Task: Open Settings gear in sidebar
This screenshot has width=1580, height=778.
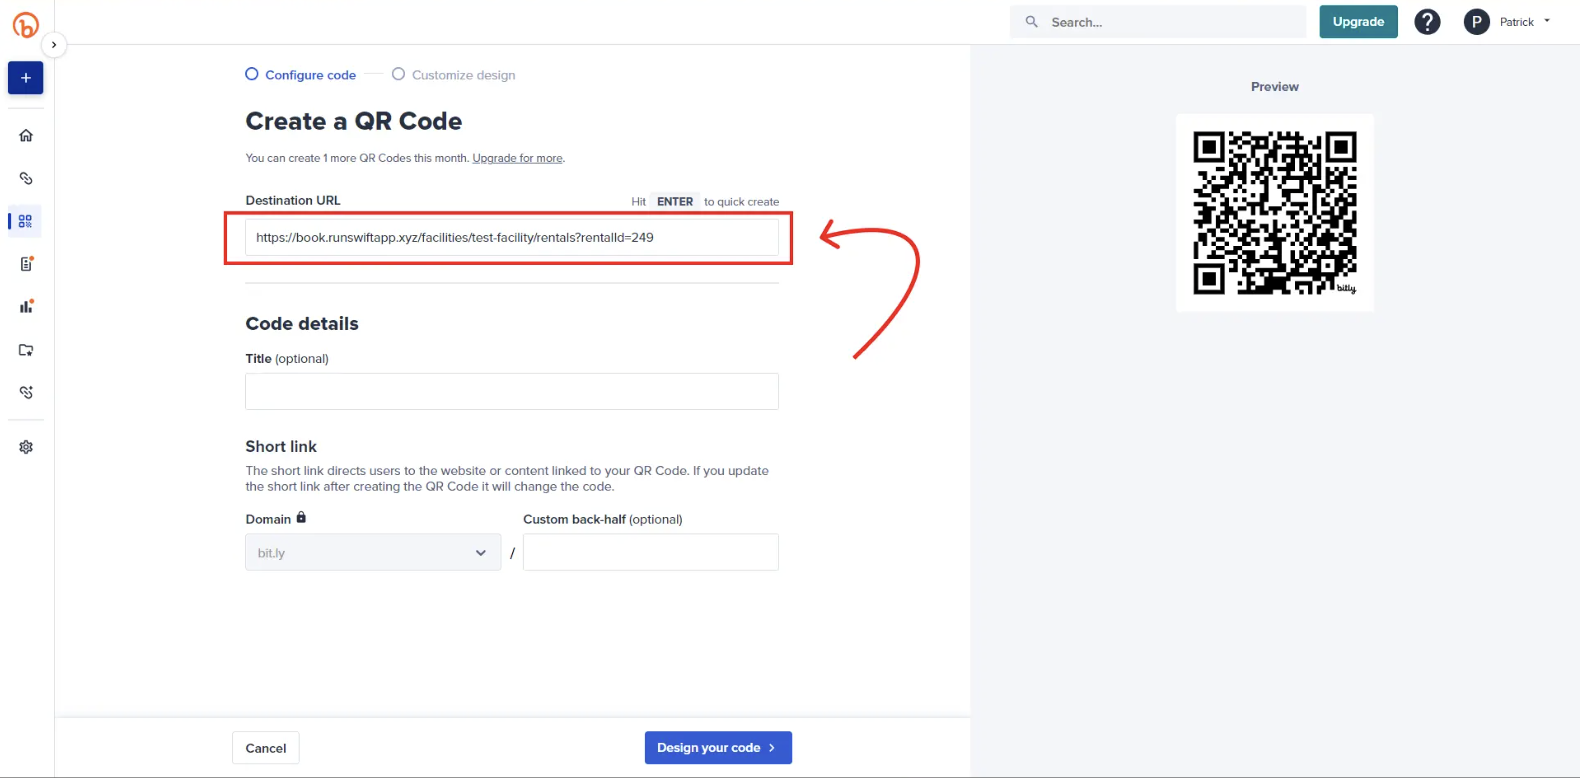Action: pos(26,447)
